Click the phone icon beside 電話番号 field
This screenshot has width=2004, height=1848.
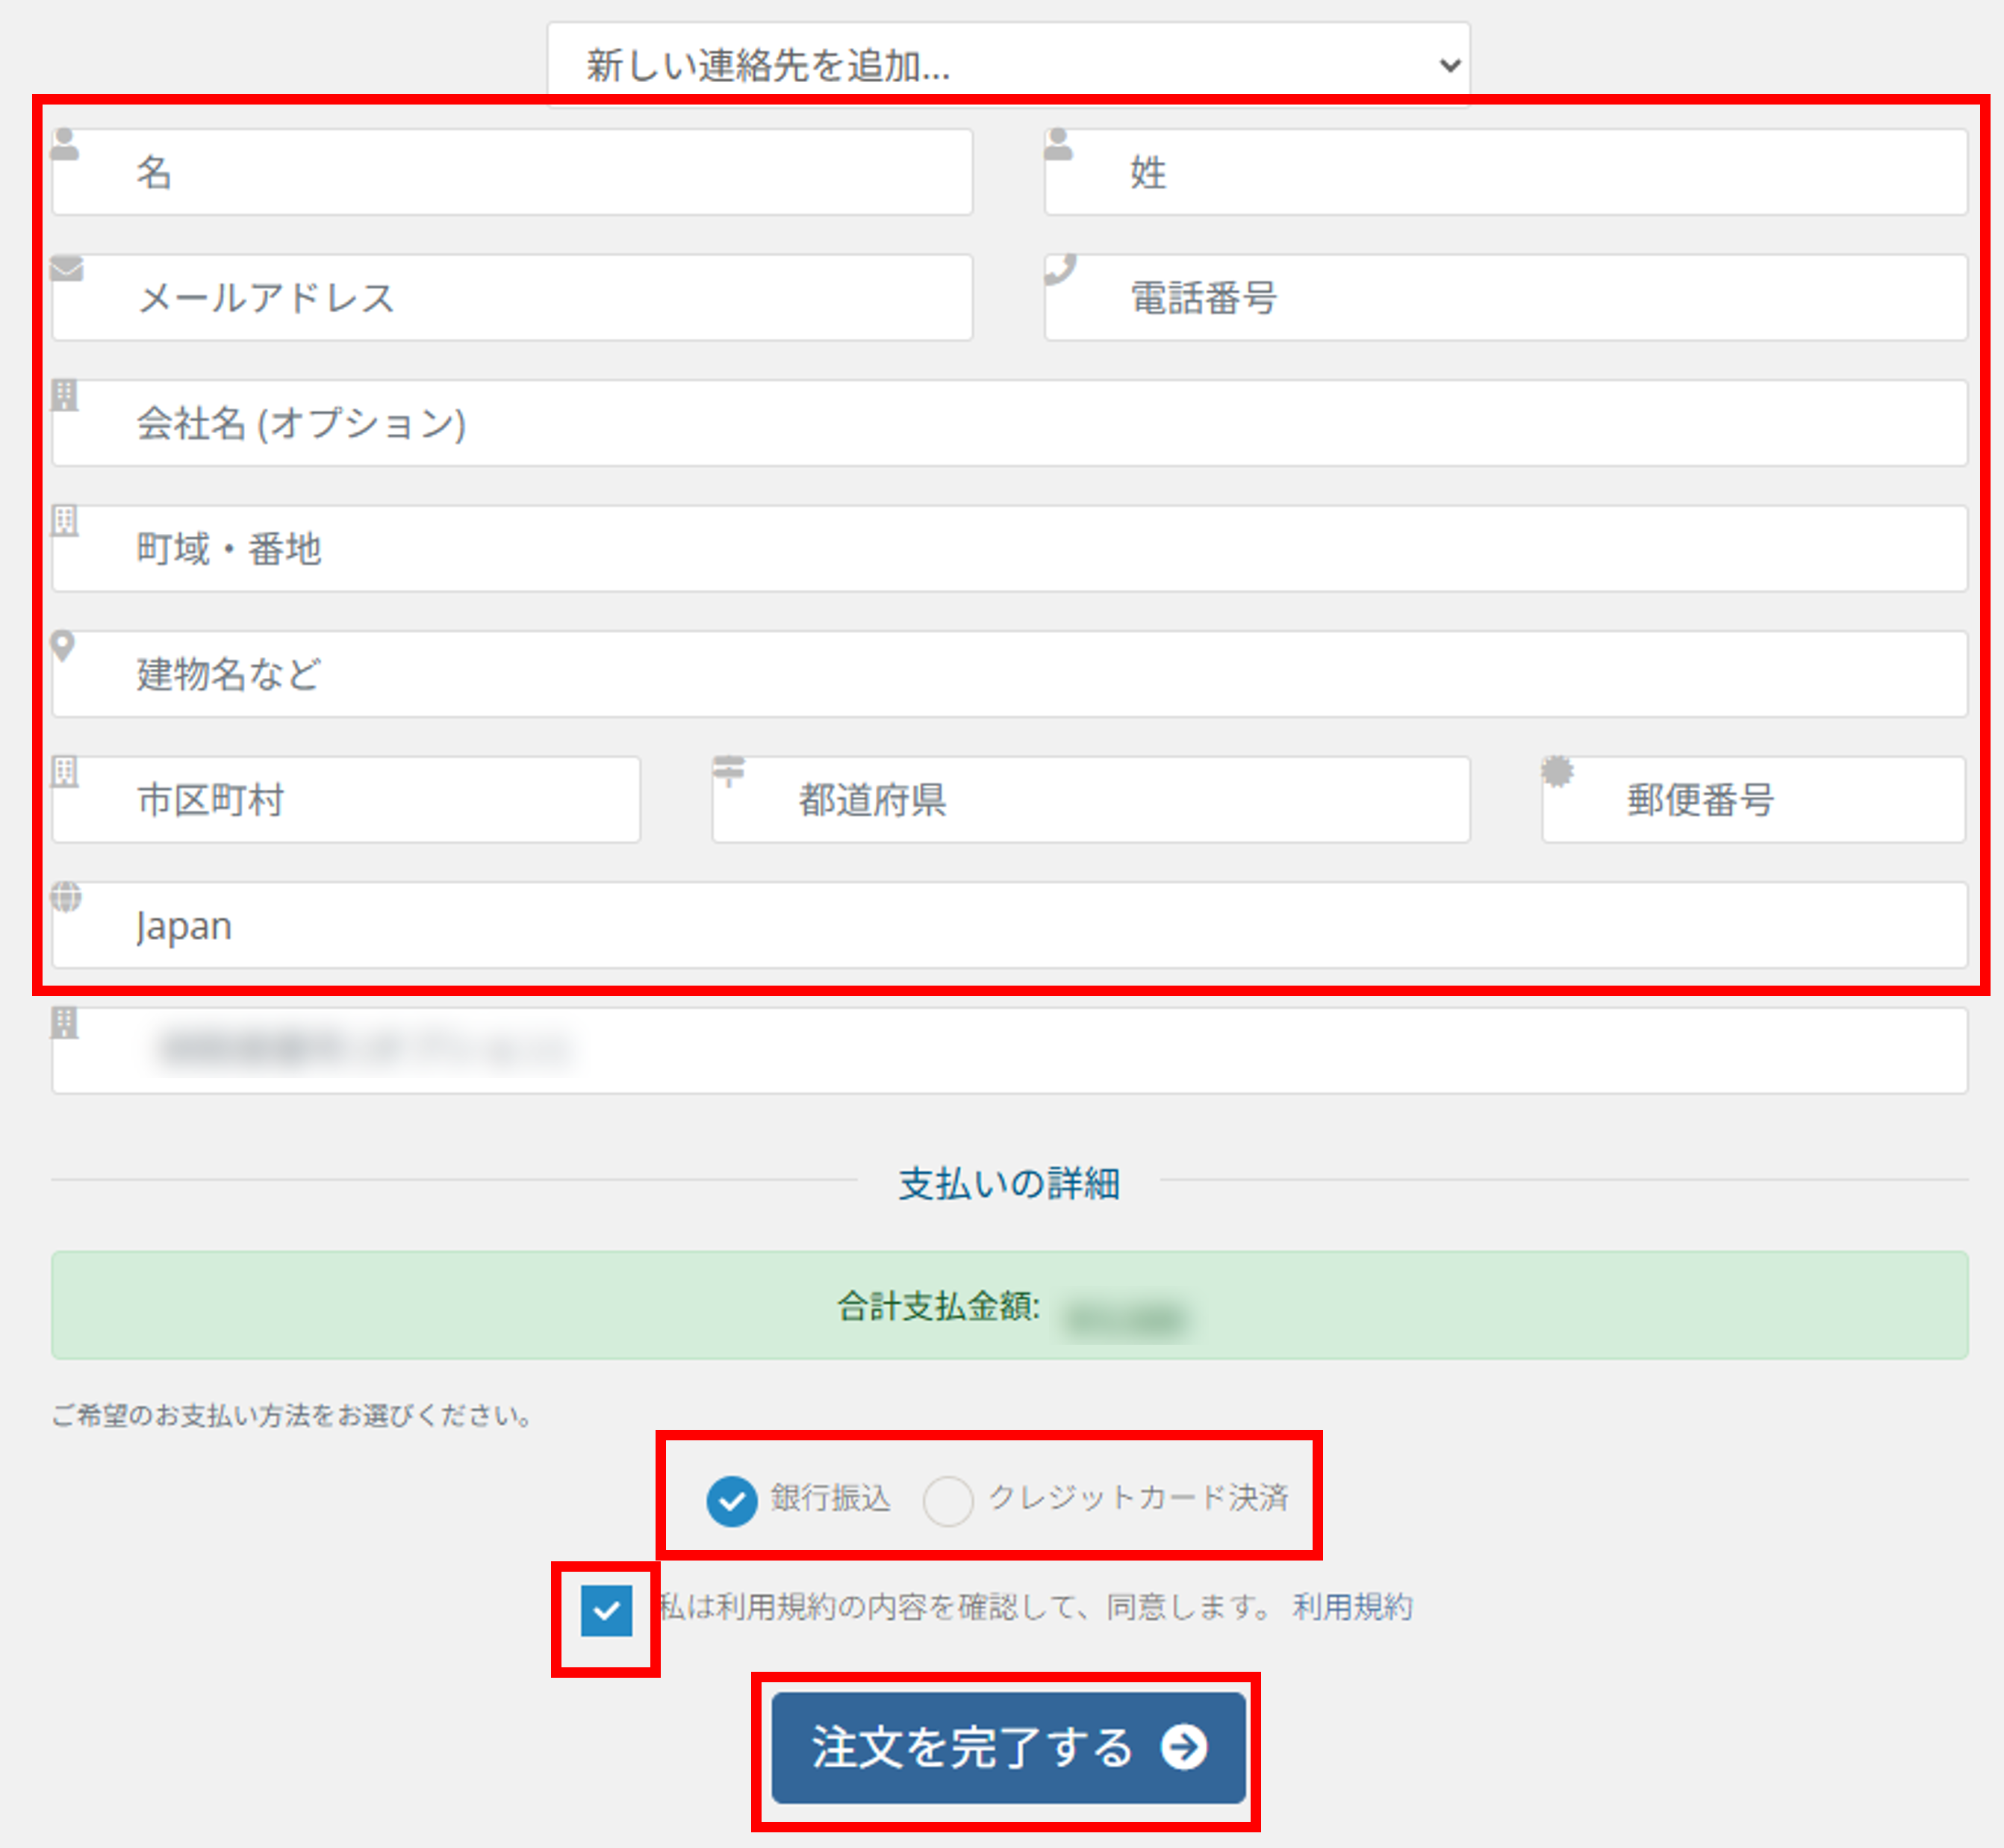(x=1060, y=269)
